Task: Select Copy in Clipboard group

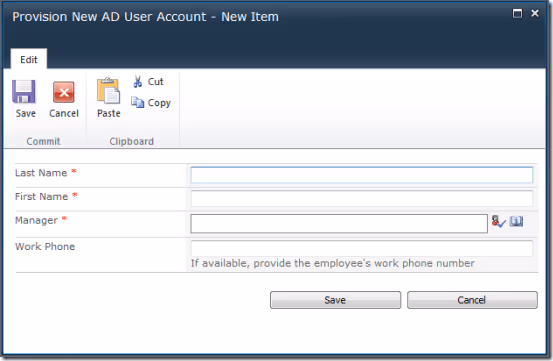Action: tap(151, 103)
